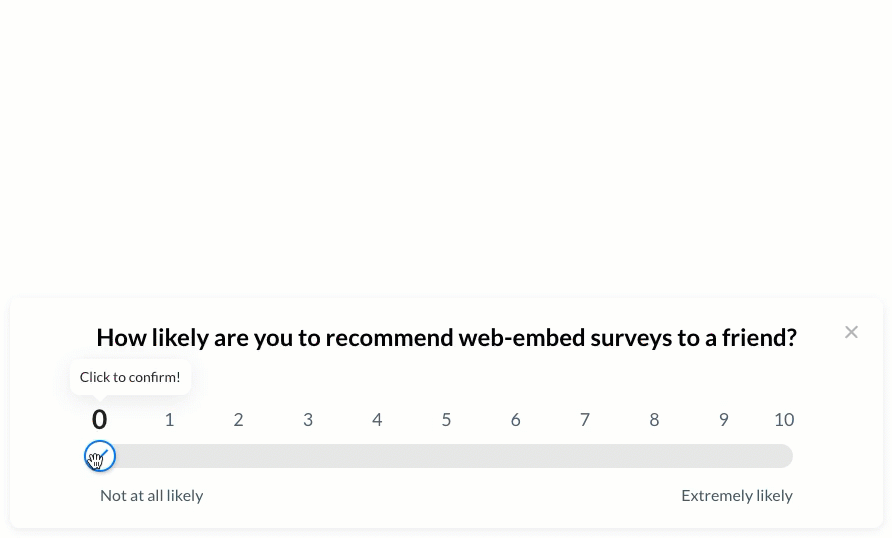Pick rating number 8

[654, 420]
